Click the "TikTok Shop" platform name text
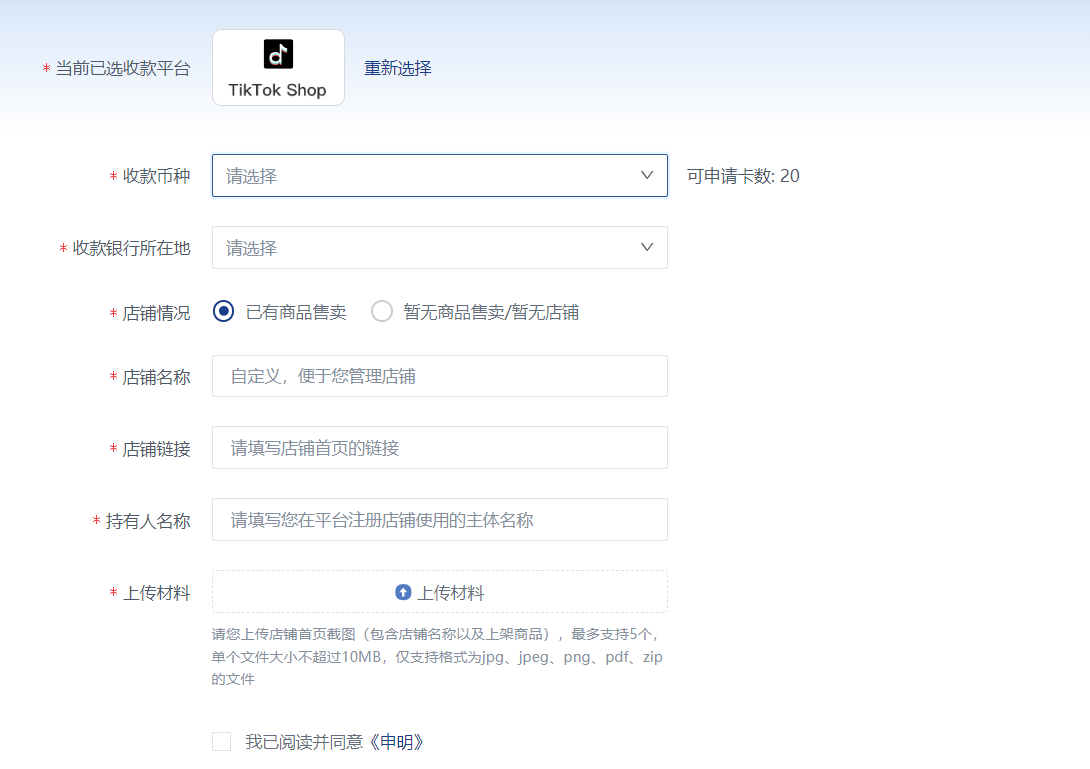 (277, 90)
